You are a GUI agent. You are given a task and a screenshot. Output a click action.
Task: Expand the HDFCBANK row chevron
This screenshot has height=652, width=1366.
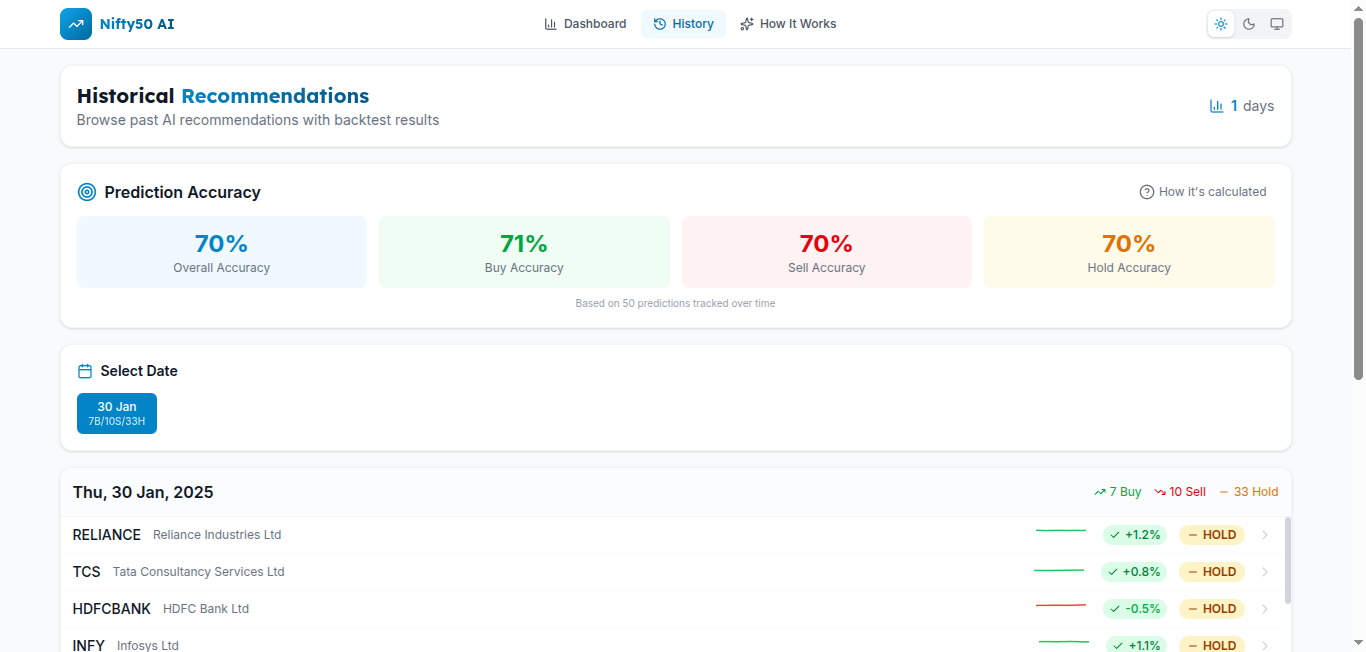click(1265, 609)
